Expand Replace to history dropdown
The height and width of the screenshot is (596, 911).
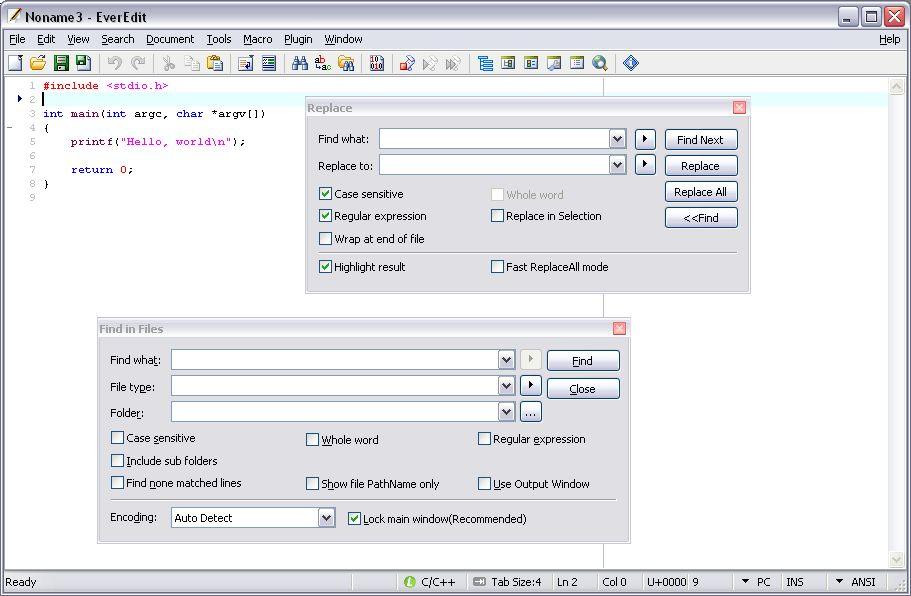(618, 165)
